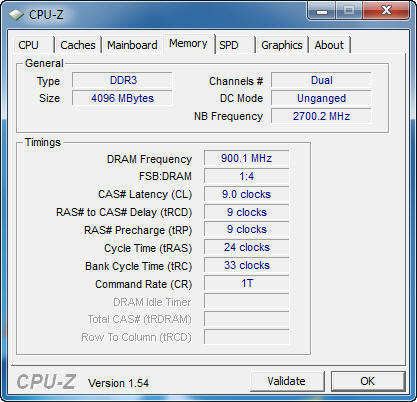The width and height of the screenshot is (417, 402).
Task: Click the Cycle Time (tRAS) label
Action: [x=148, y=248]
